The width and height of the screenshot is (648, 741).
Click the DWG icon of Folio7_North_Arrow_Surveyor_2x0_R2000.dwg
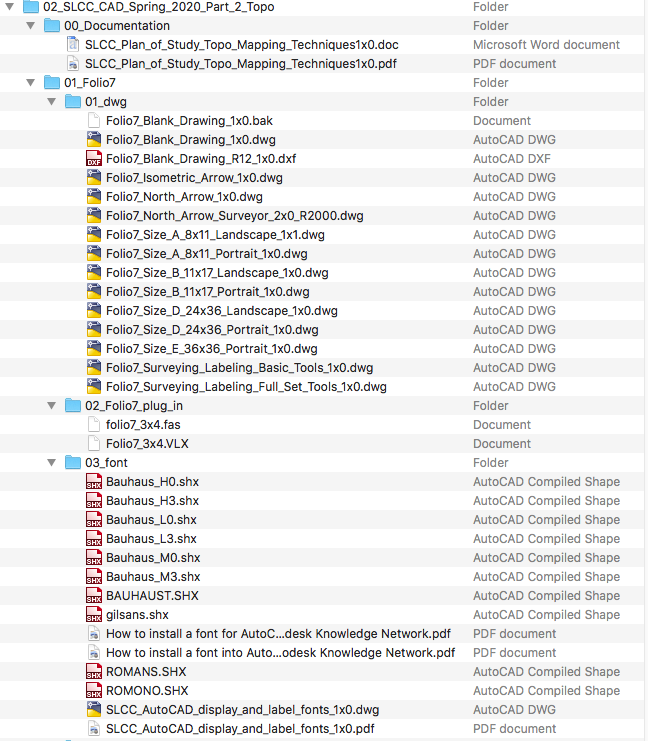[94, 215]
